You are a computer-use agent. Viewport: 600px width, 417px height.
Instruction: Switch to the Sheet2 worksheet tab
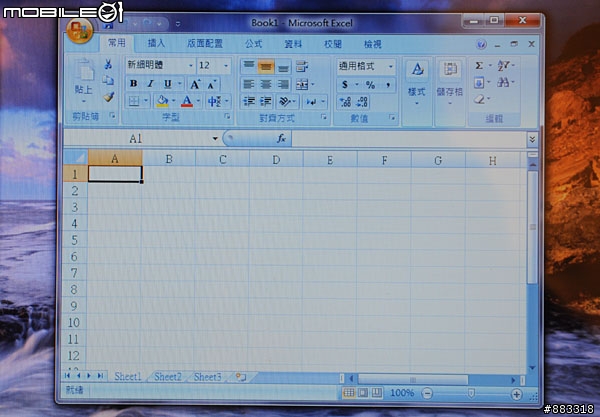[x=168, y=377]
